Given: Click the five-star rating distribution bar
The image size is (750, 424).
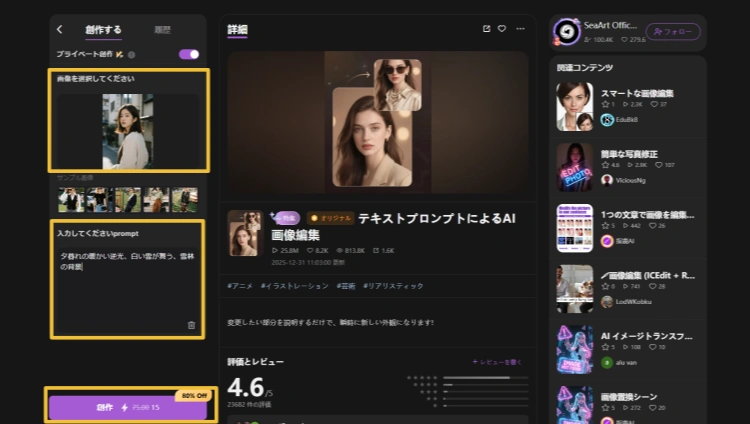Looking at the screenshot, I should (485, 378).
